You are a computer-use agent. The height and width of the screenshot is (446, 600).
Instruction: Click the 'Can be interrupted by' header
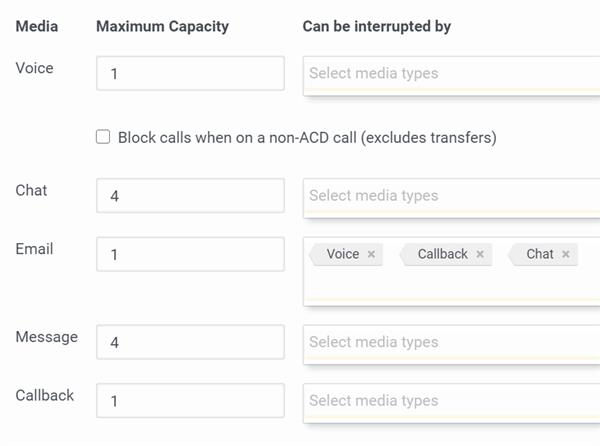click(376, 27)
